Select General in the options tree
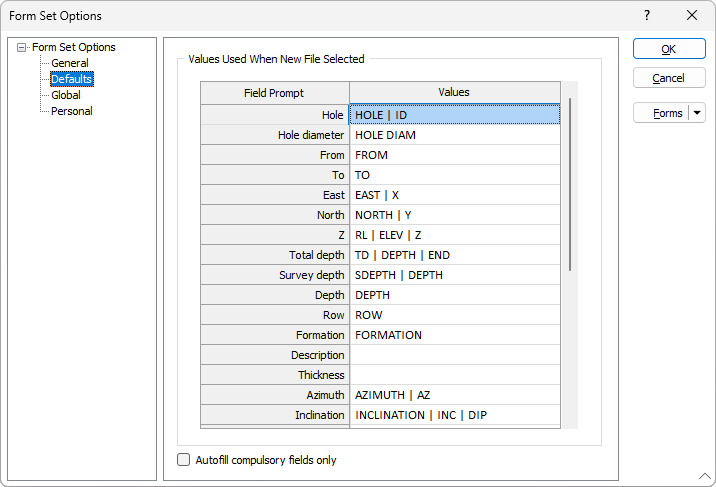The width and height of the screenshot is (716, 487). coord(70,63)
